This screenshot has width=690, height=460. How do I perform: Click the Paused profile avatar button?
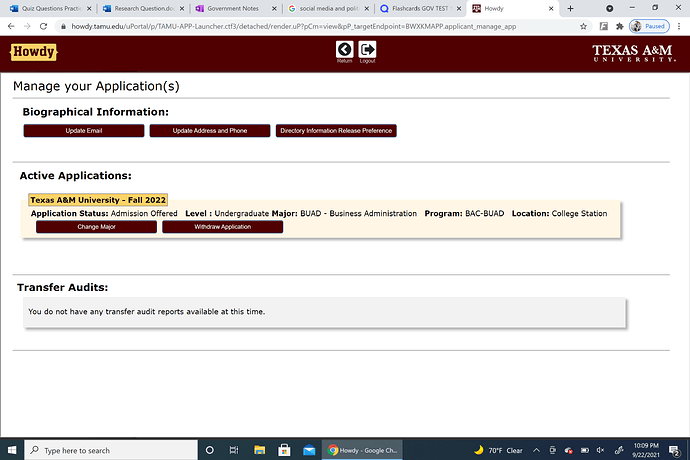pos(649,26)
